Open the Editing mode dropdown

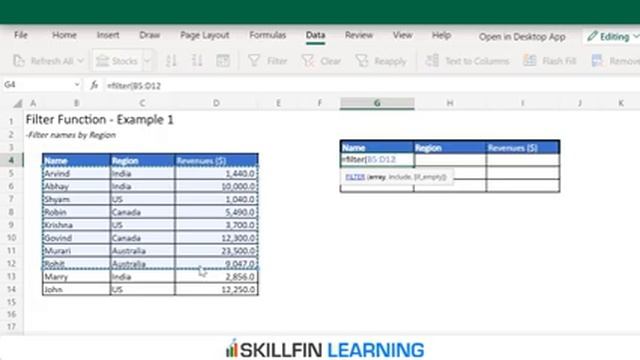click(x=613, y=37)
